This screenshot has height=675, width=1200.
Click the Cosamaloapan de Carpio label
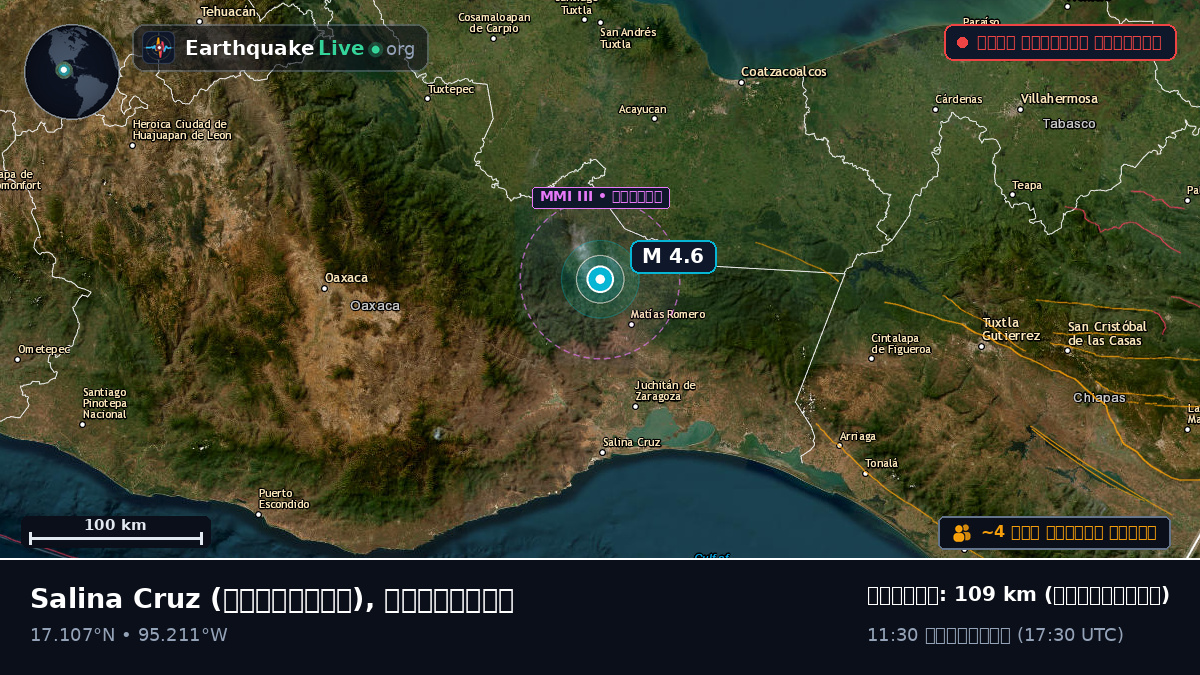[x=494, y=22]
